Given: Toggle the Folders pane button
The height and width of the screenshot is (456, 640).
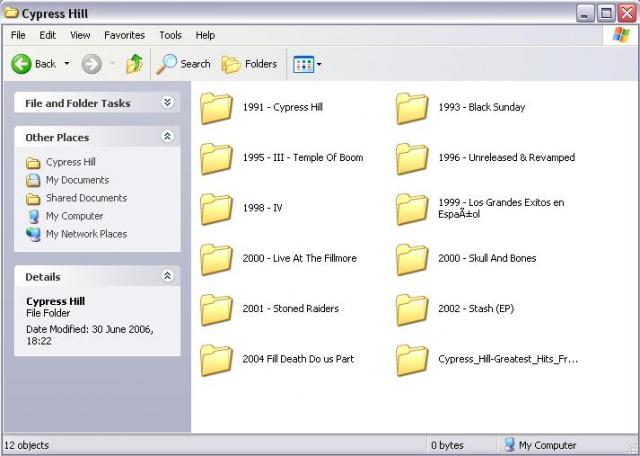Looking at the screenshot, I should pyautogui.click(x=249, y=64).
